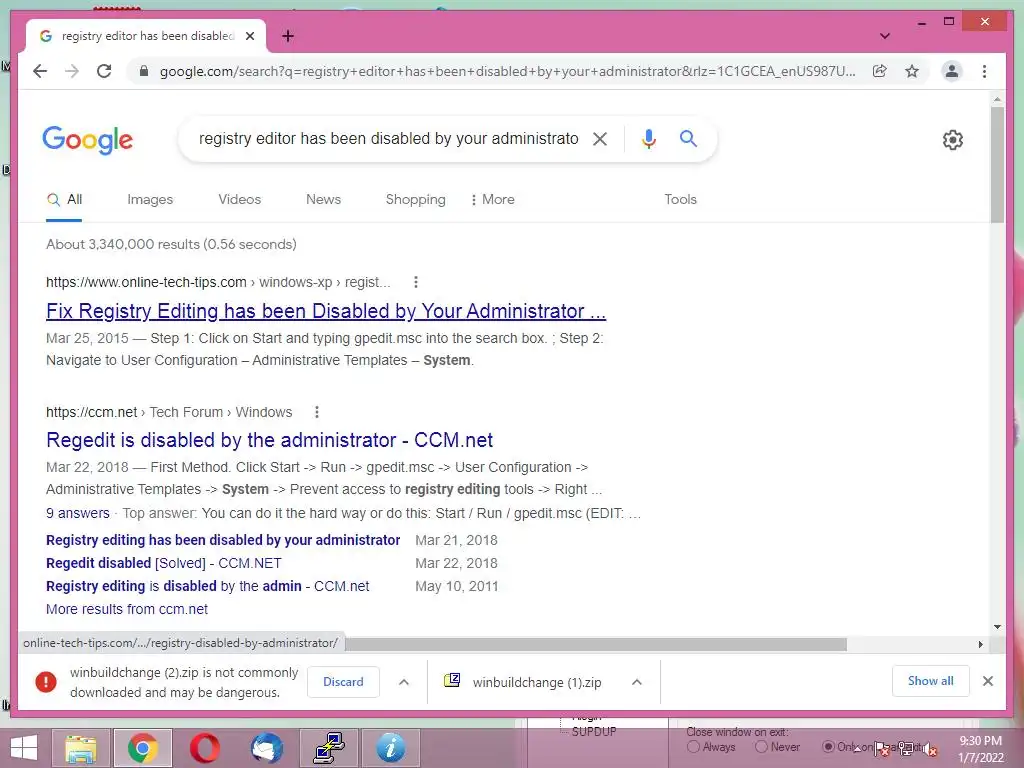Open Thunderbird from the taskbar
Image resolution: width=1024 pixels, height=768 pixels.
pyautogui.click(x=266, y=748)
